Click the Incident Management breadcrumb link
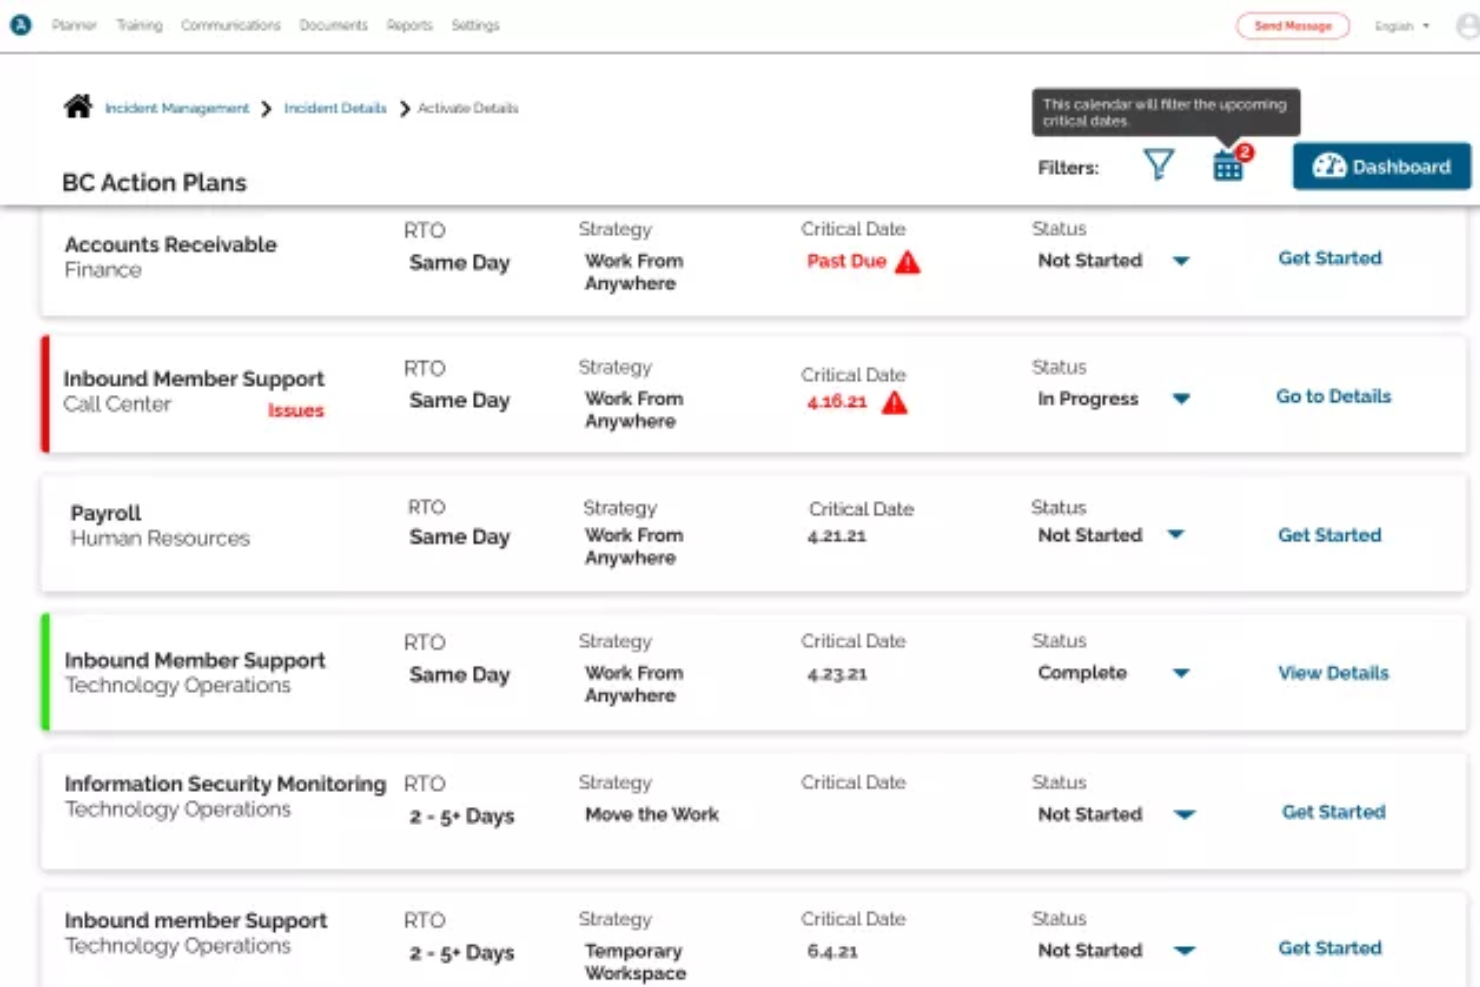The height and width of the screenshot is (987, 1480). click(176, 108)
